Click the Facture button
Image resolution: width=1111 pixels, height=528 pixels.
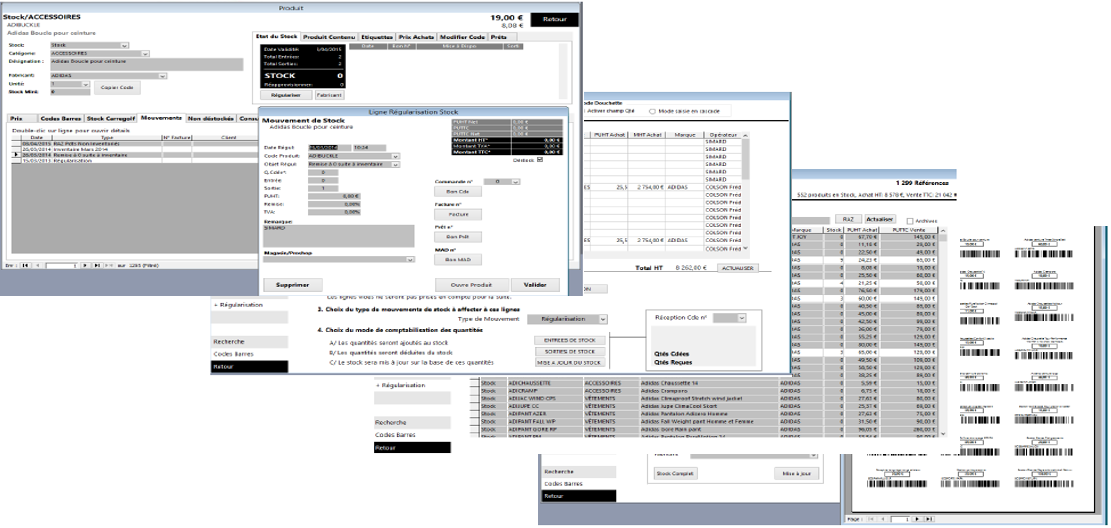tap(458, 213)
